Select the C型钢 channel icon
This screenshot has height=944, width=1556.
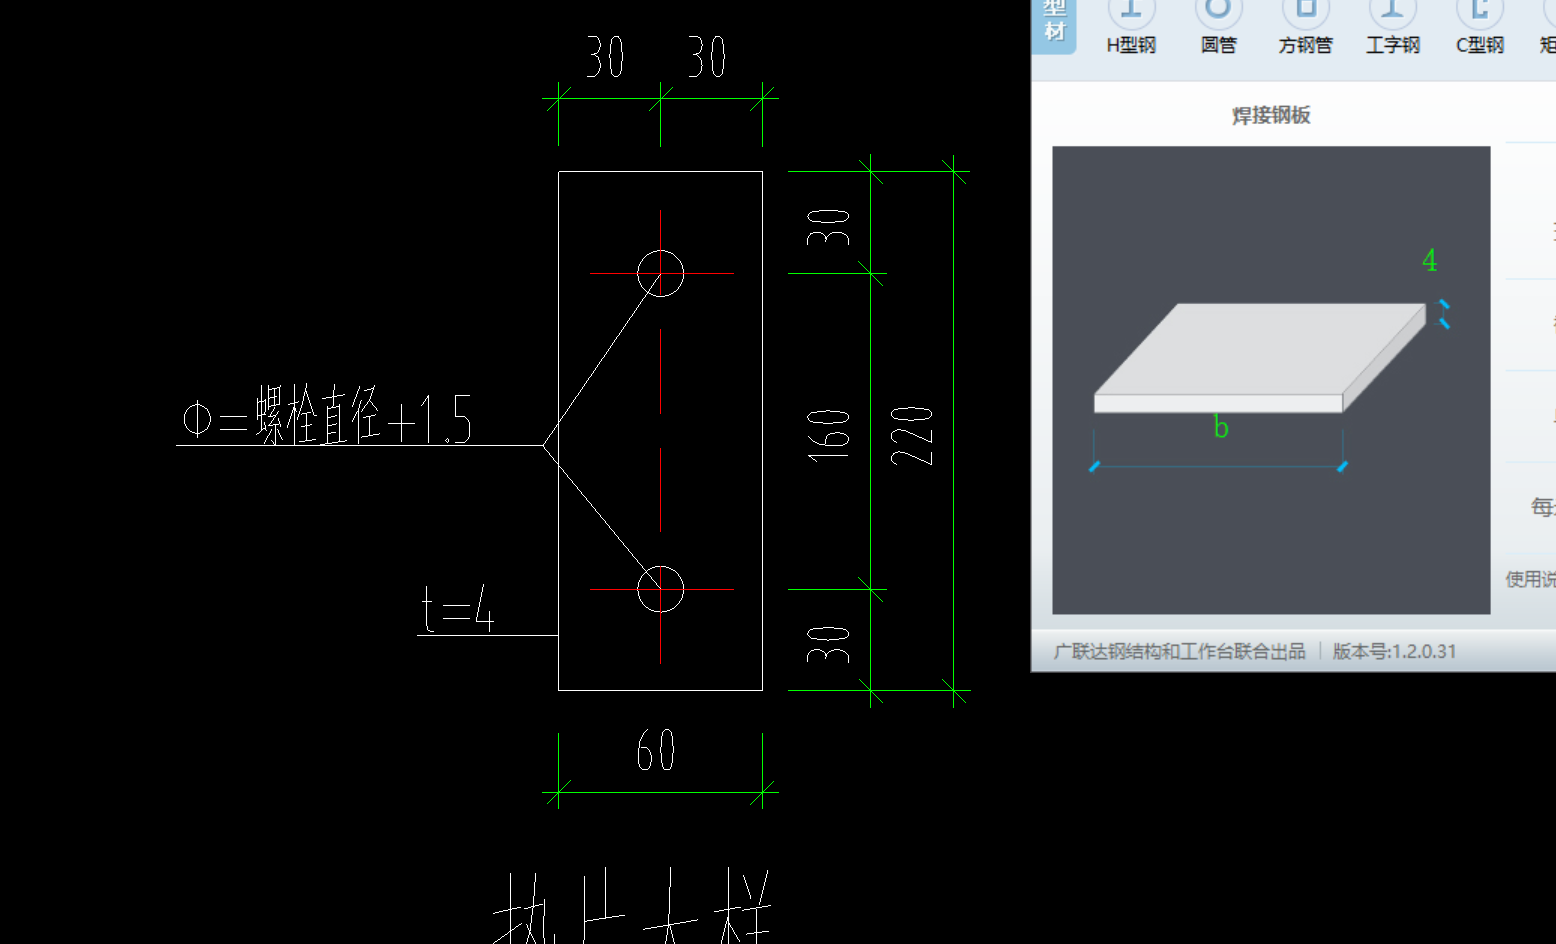[x=1479, y=26]
